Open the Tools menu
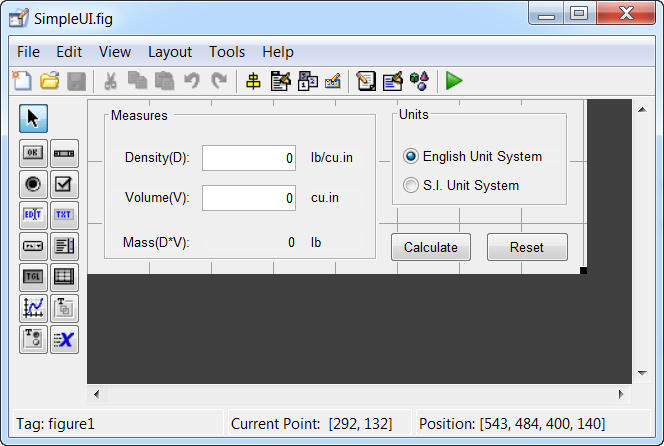Screen dimensions: 664x446 coord(226,52)
